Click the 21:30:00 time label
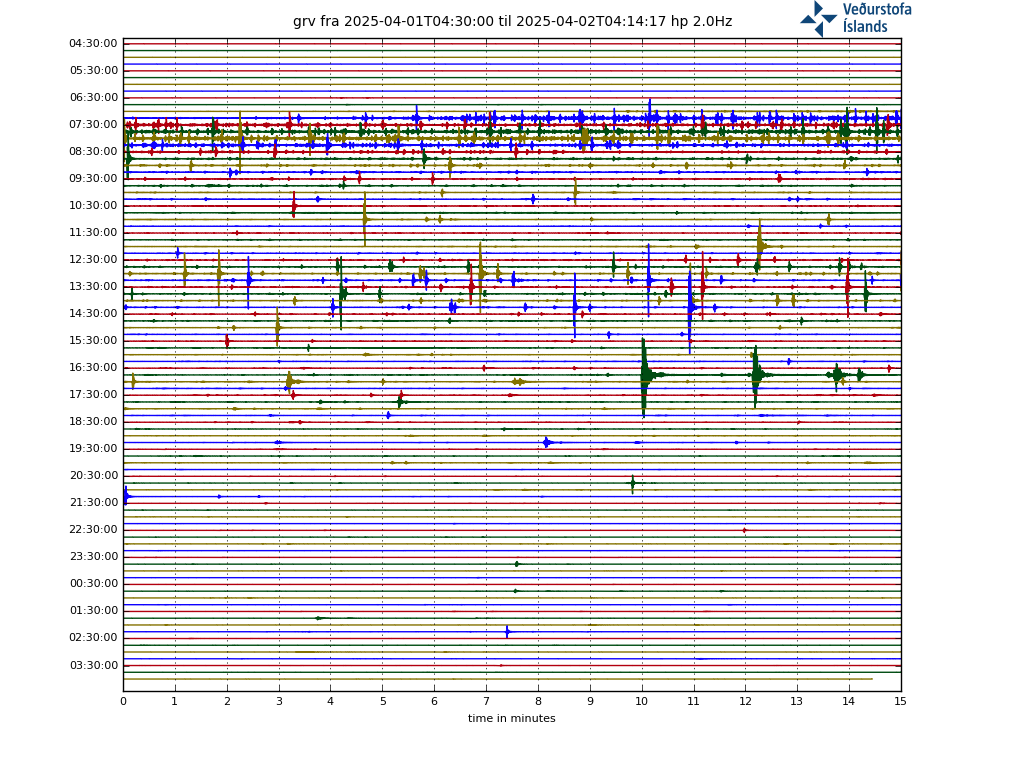1024x768 pixels. pos(93,502)
